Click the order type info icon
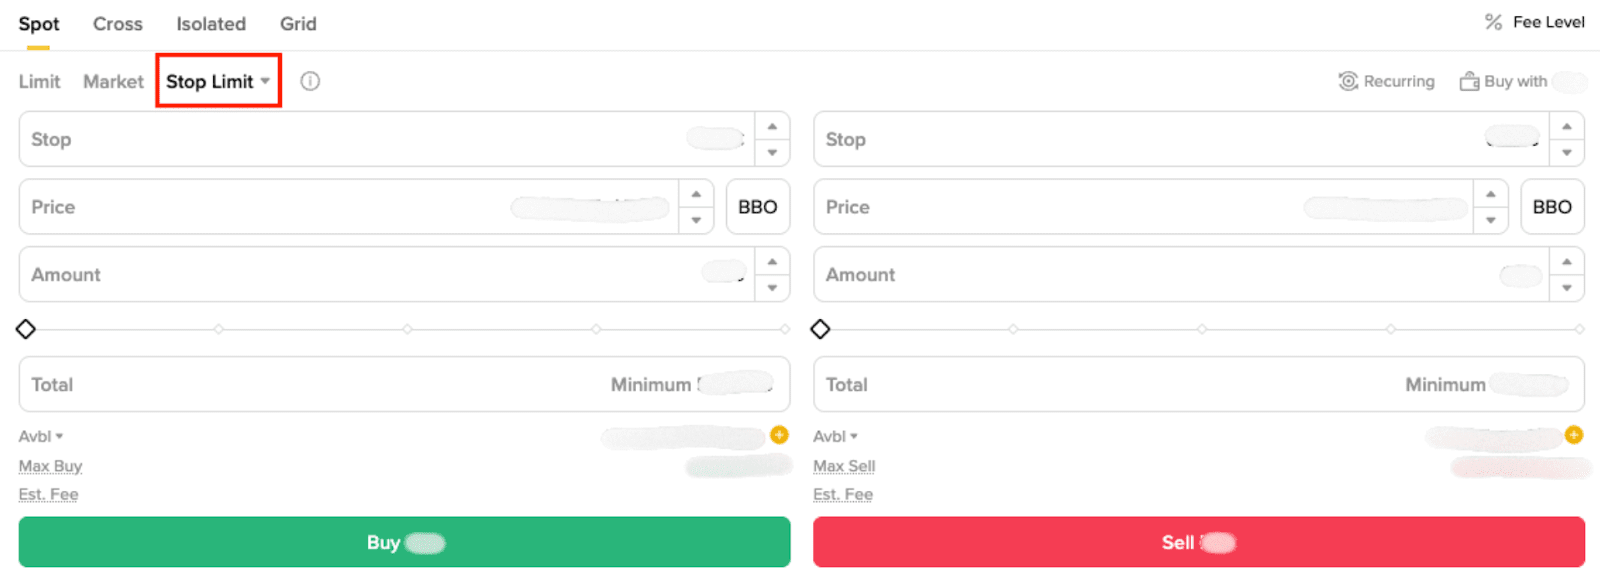 pos(310,81)
